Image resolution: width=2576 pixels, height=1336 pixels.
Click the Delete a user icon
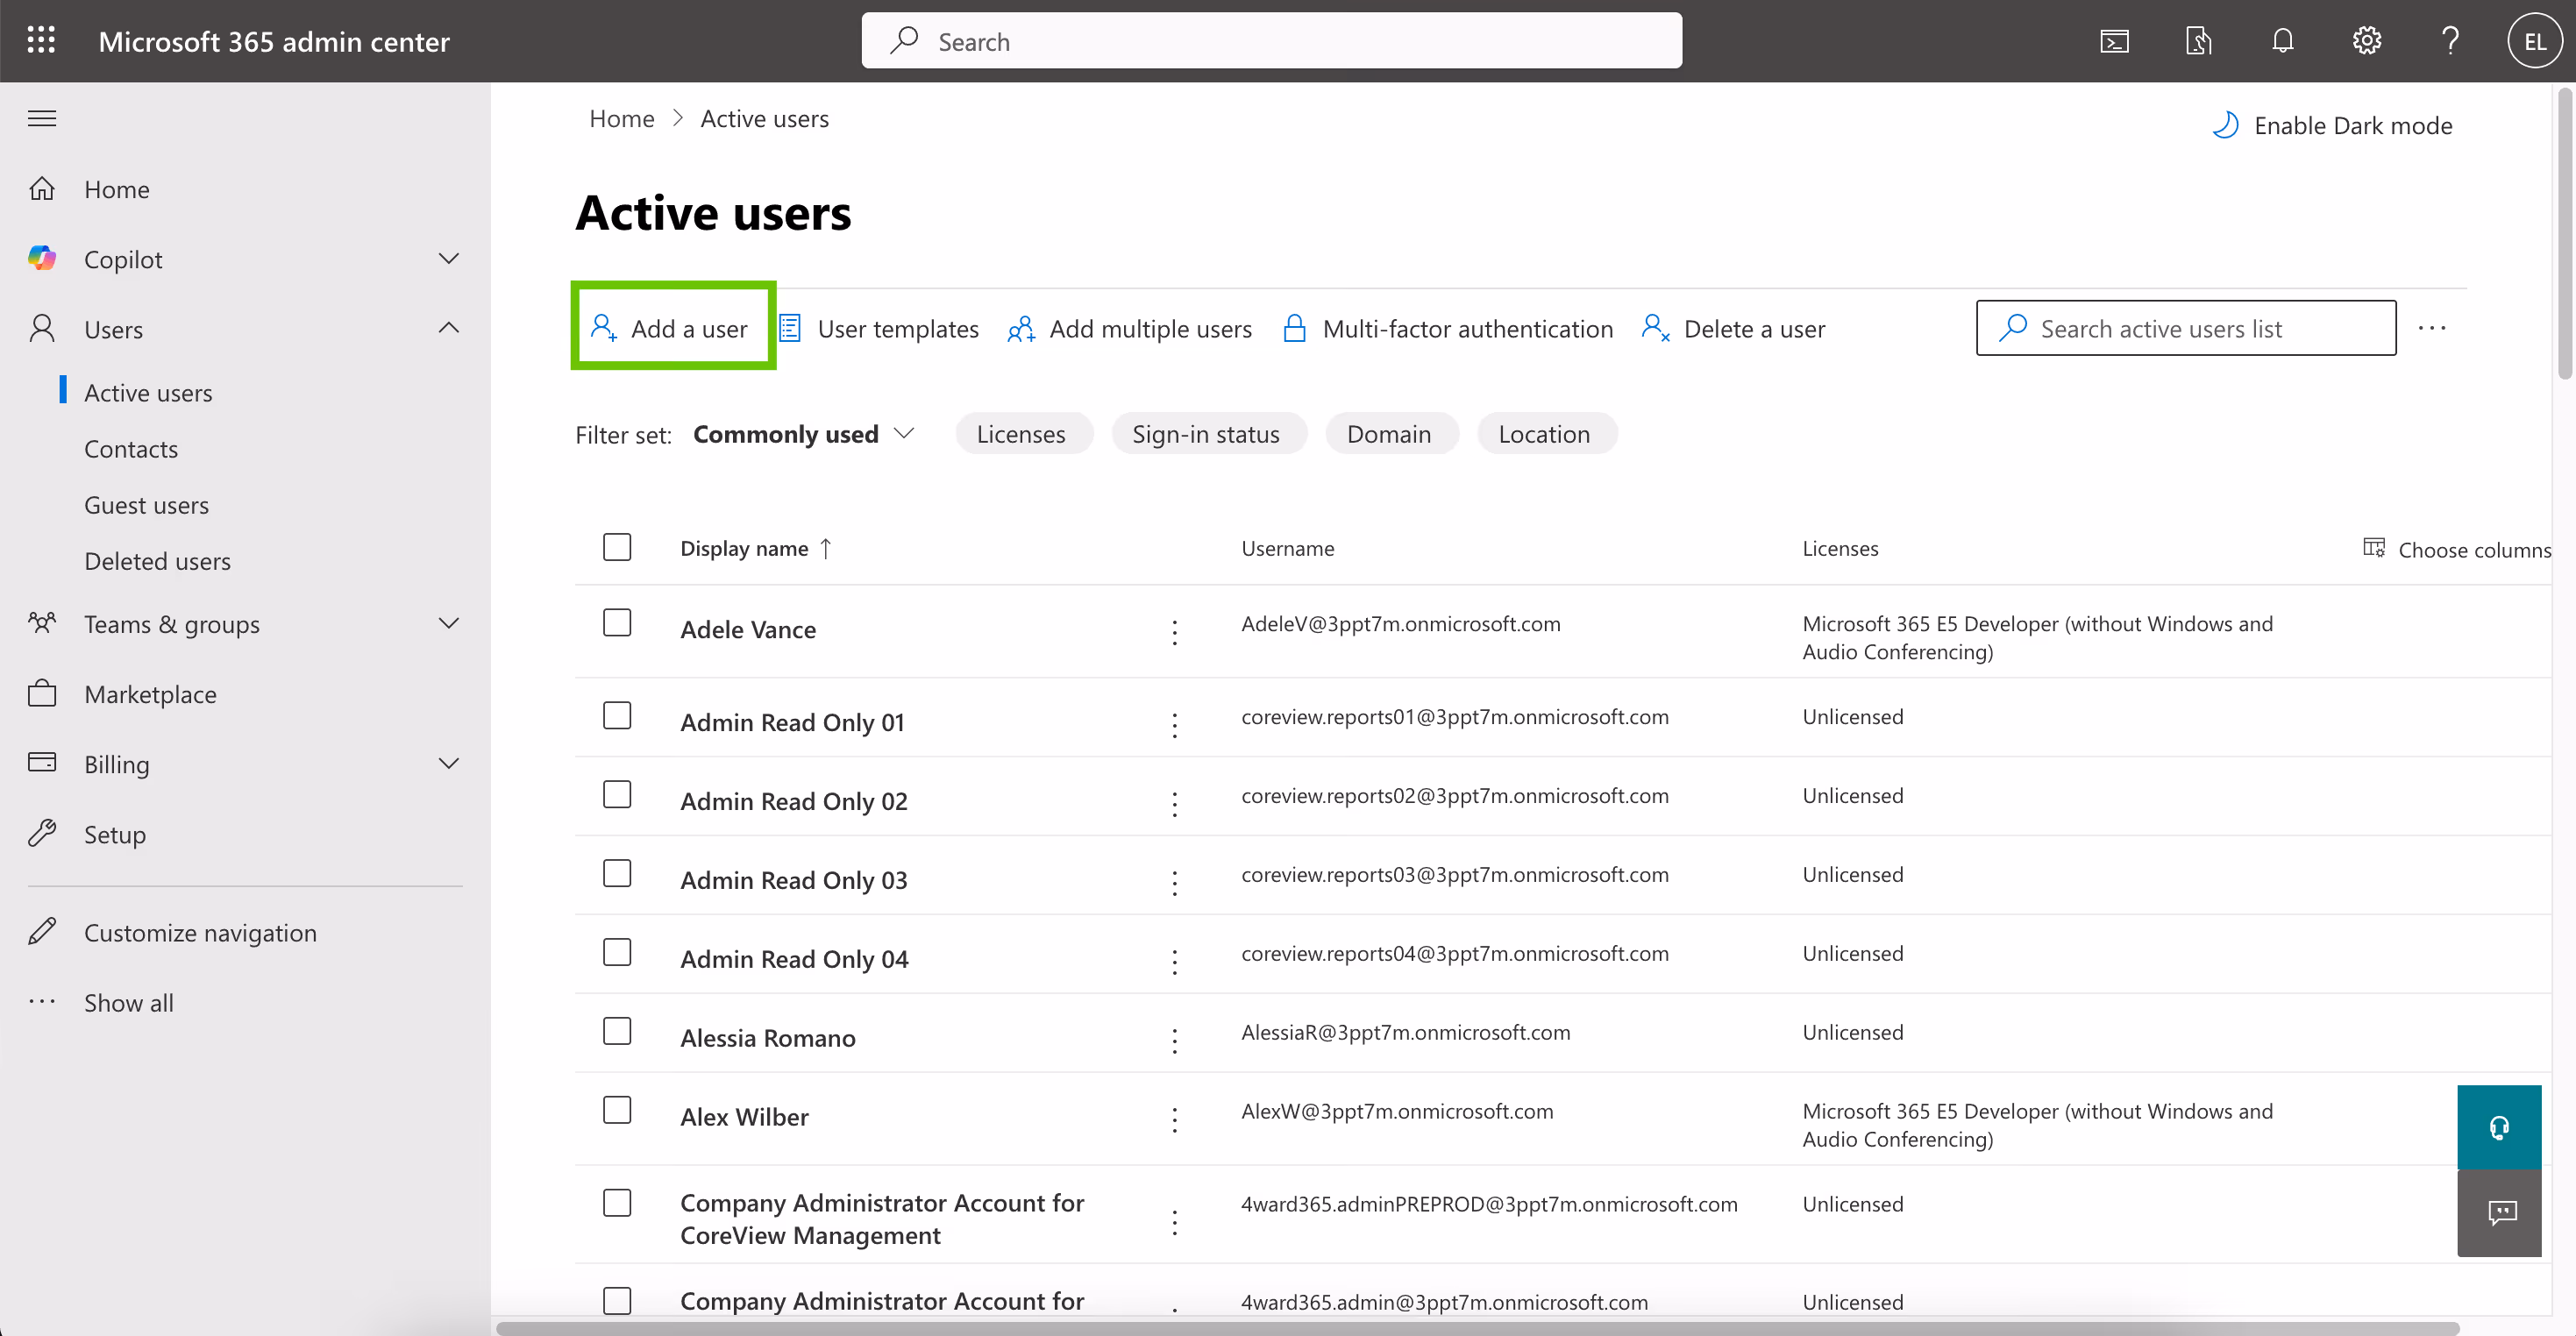pyautogui.click(x=1655, y=328)
